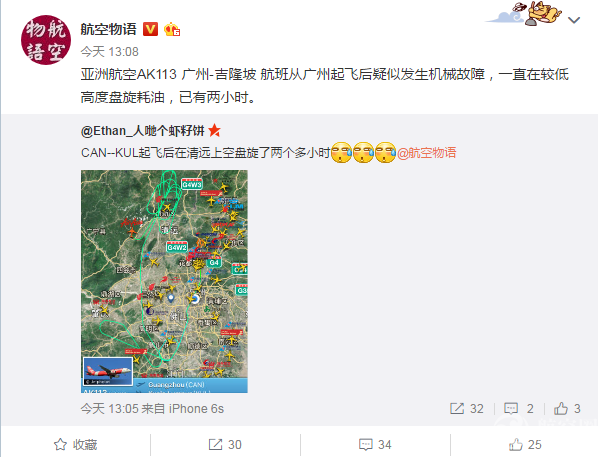
Task: Toggle like thumbs-up showing 25
Action: [x=525, y=444]
